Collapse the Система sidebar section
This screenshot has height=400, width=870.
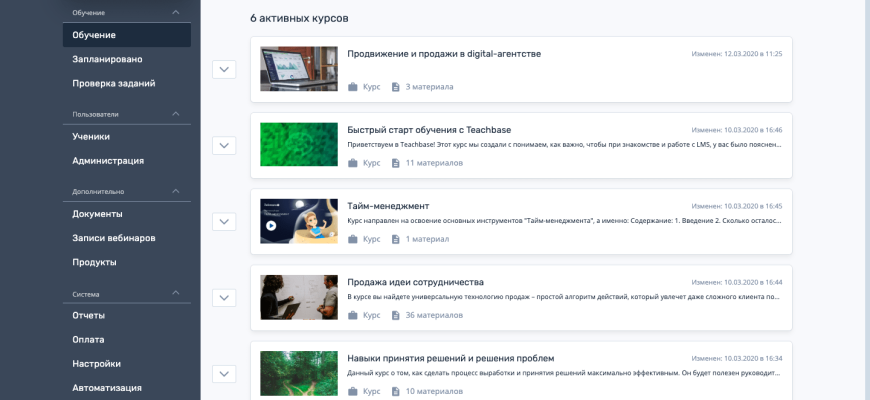tap(176, 293)
